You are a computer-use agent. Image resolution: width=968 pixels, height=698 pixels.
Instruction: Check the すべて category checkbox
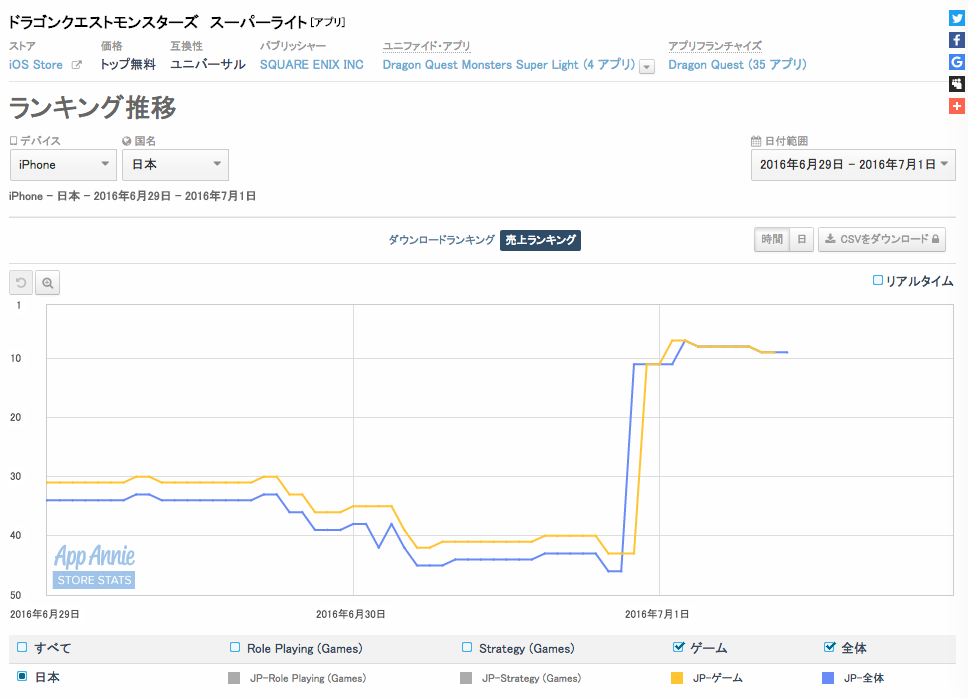22,647
